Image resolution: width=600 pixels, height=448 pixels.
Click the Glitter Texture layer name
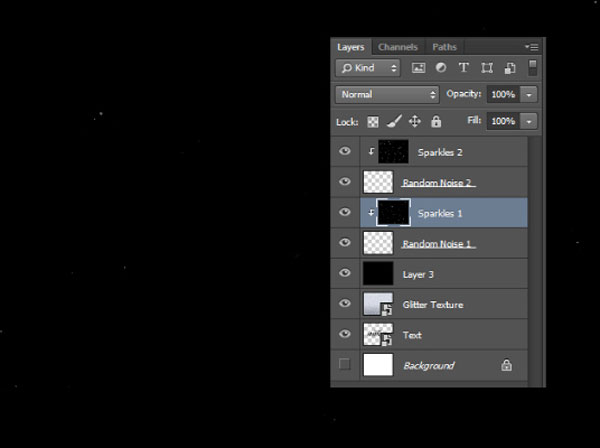[x=433, y=305]
